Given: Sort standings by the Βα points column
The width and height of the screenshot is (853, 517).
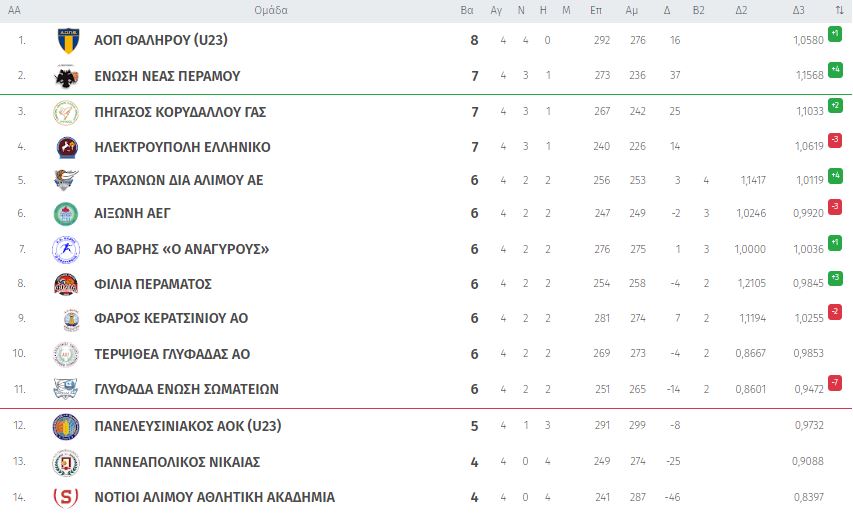Looking at the screenshot, I should click(x=466, y=10).
